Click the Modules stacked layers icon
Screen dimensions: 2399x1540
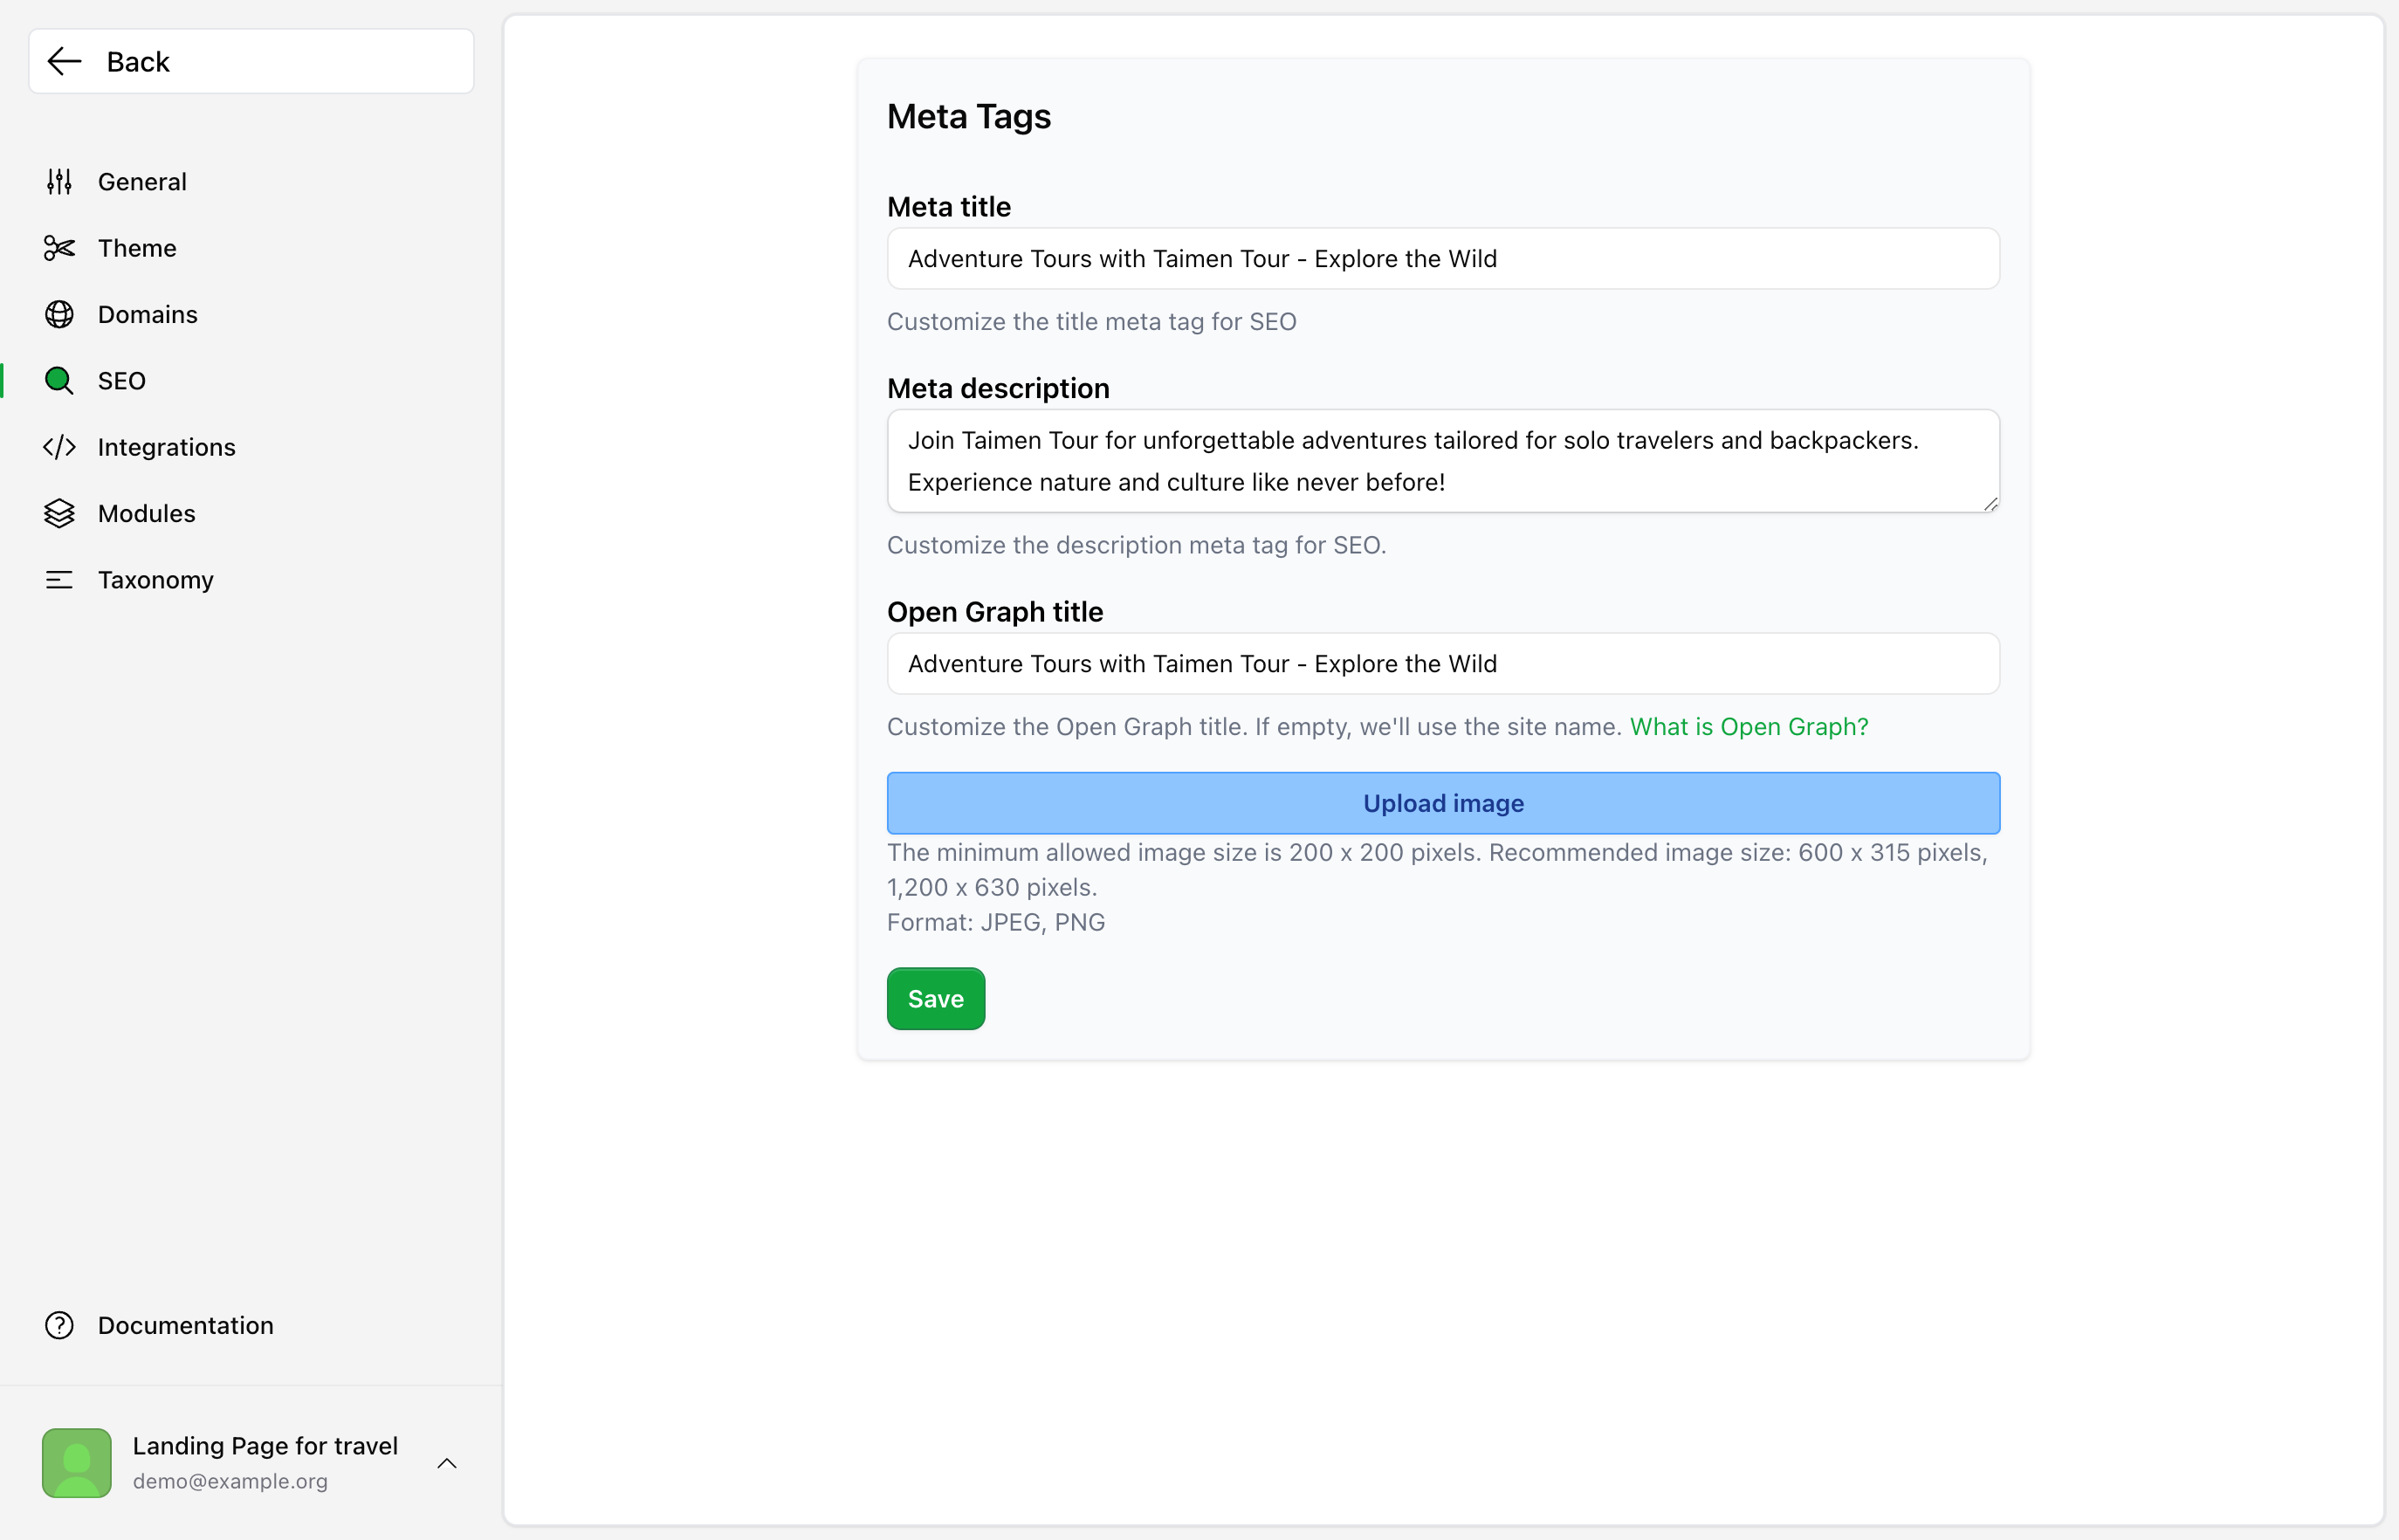(x=59, y=514)
